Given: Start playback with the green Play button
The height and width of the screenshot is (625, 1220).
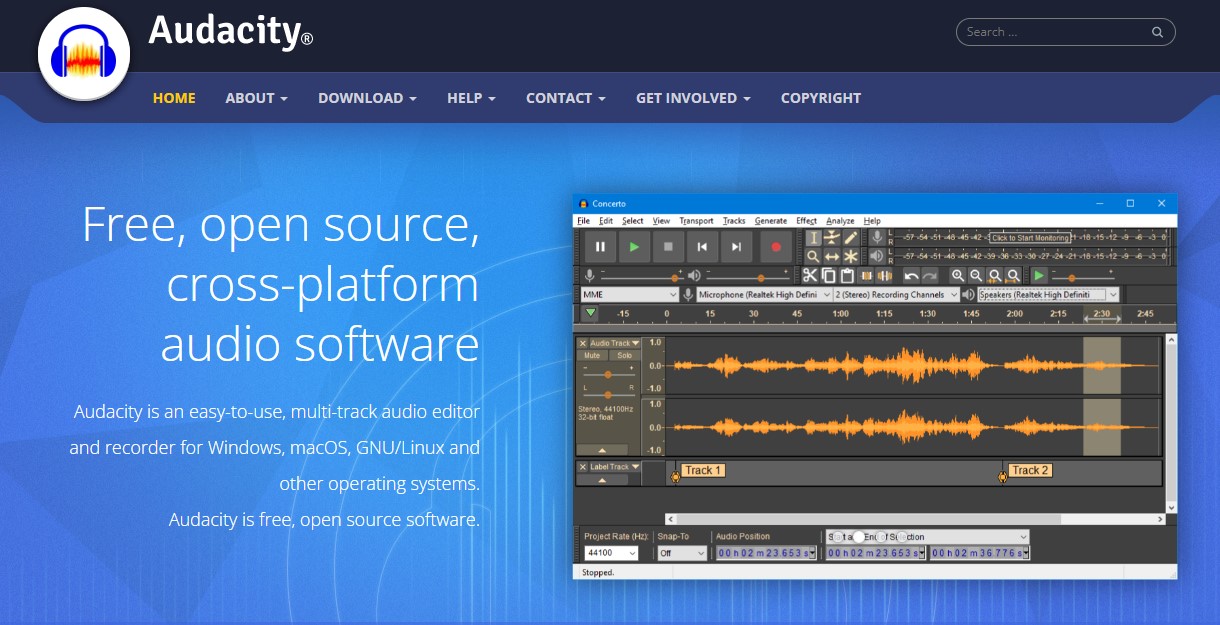Looking at the screenshot, I should (x=634, y=246).
